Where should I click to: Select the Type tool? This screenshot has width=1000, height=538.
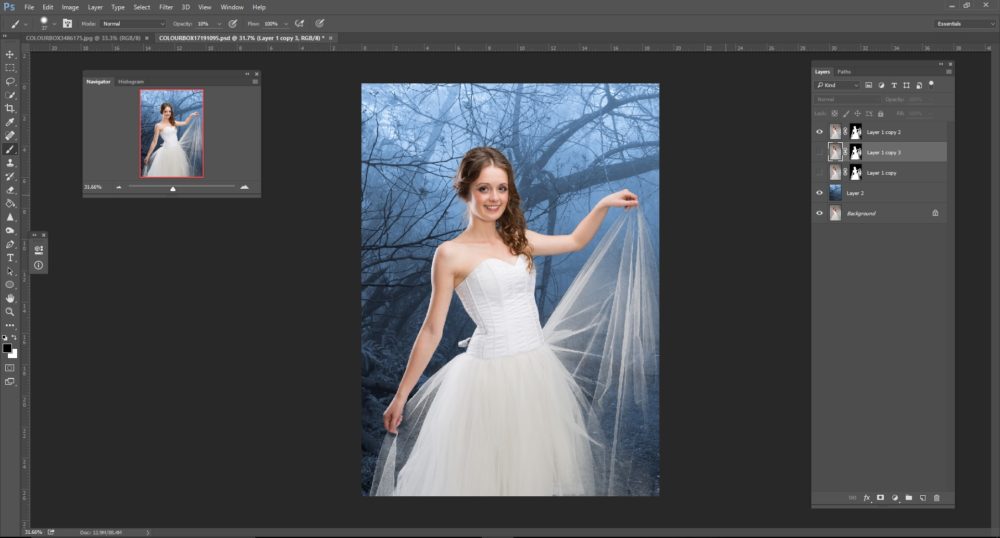pos(10,257)
